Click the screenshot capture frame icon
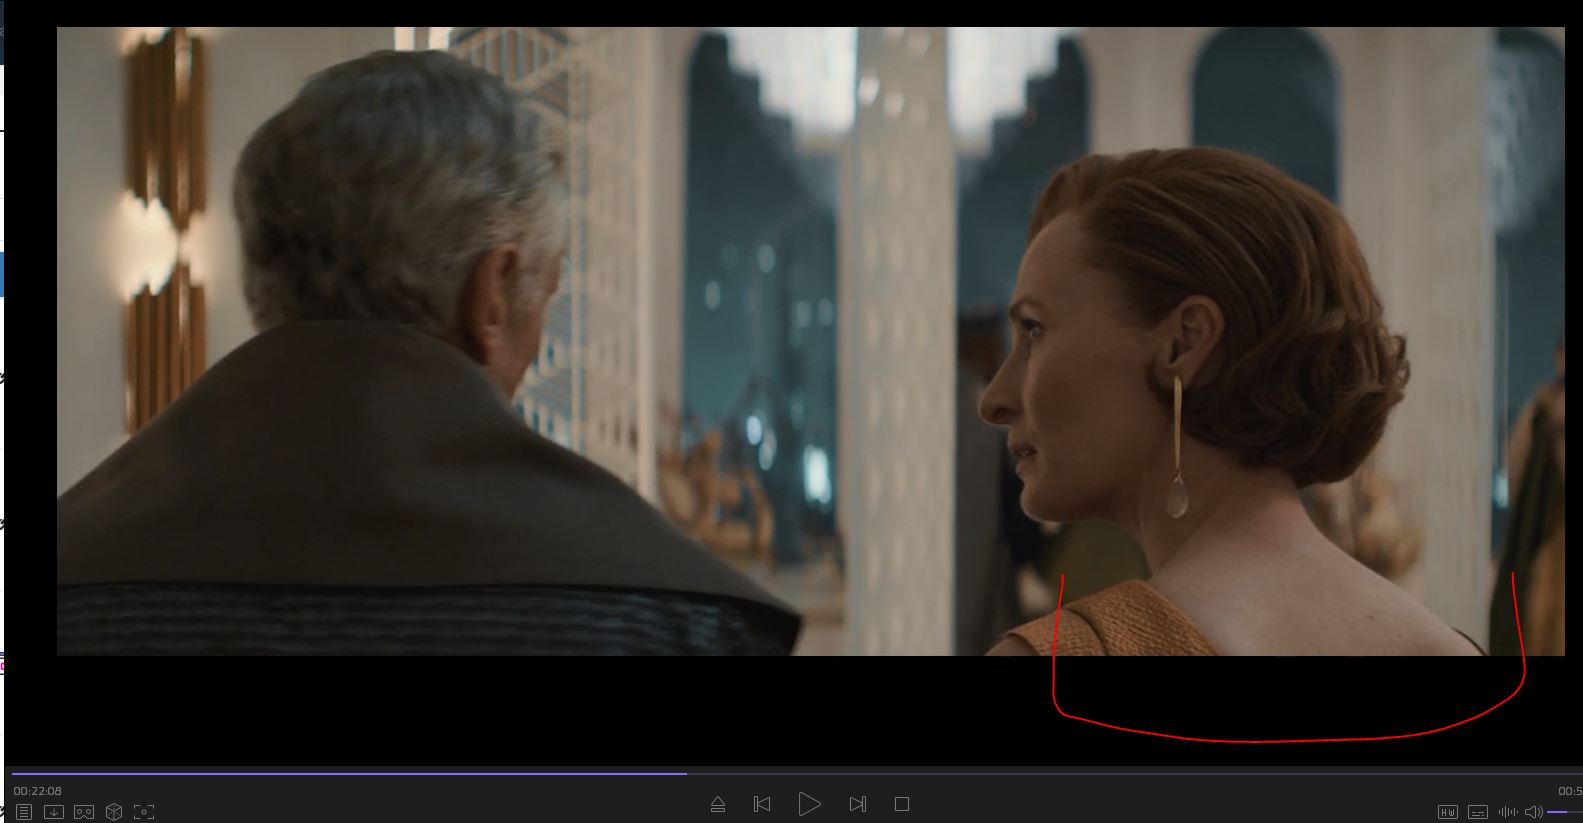Viewport: 1583px width, 823px height. tap(144, 812)
